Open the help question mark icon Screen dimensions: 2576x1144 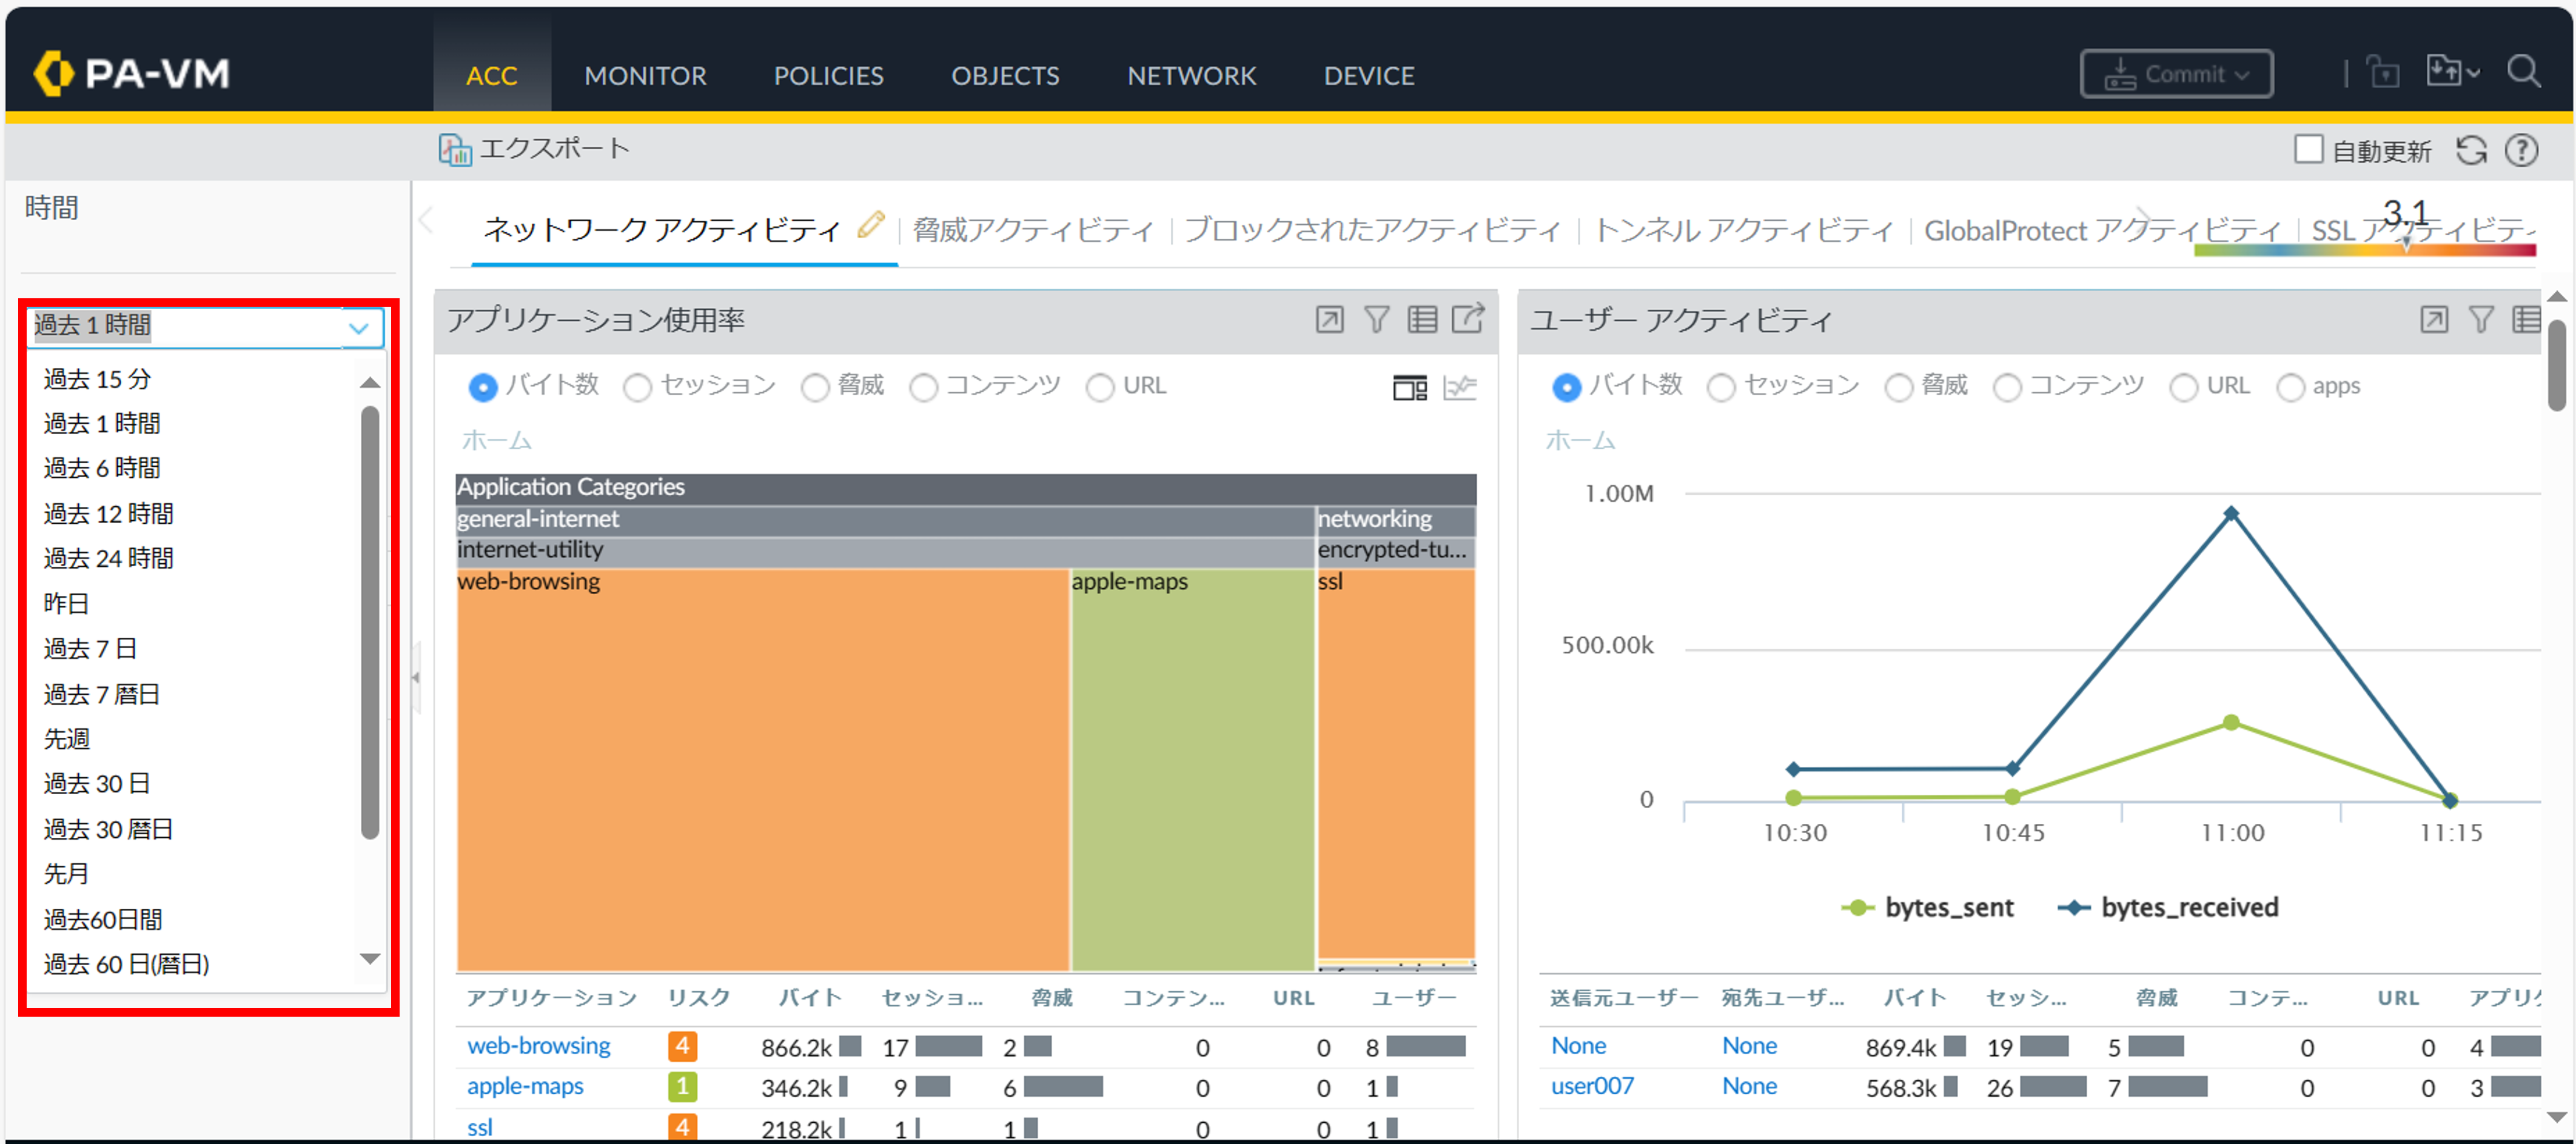[2521, 151]
